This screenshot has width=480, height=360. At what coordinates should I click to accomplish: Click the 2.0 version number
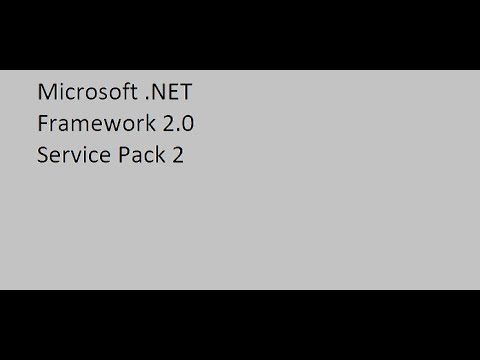tap(178, 123)
